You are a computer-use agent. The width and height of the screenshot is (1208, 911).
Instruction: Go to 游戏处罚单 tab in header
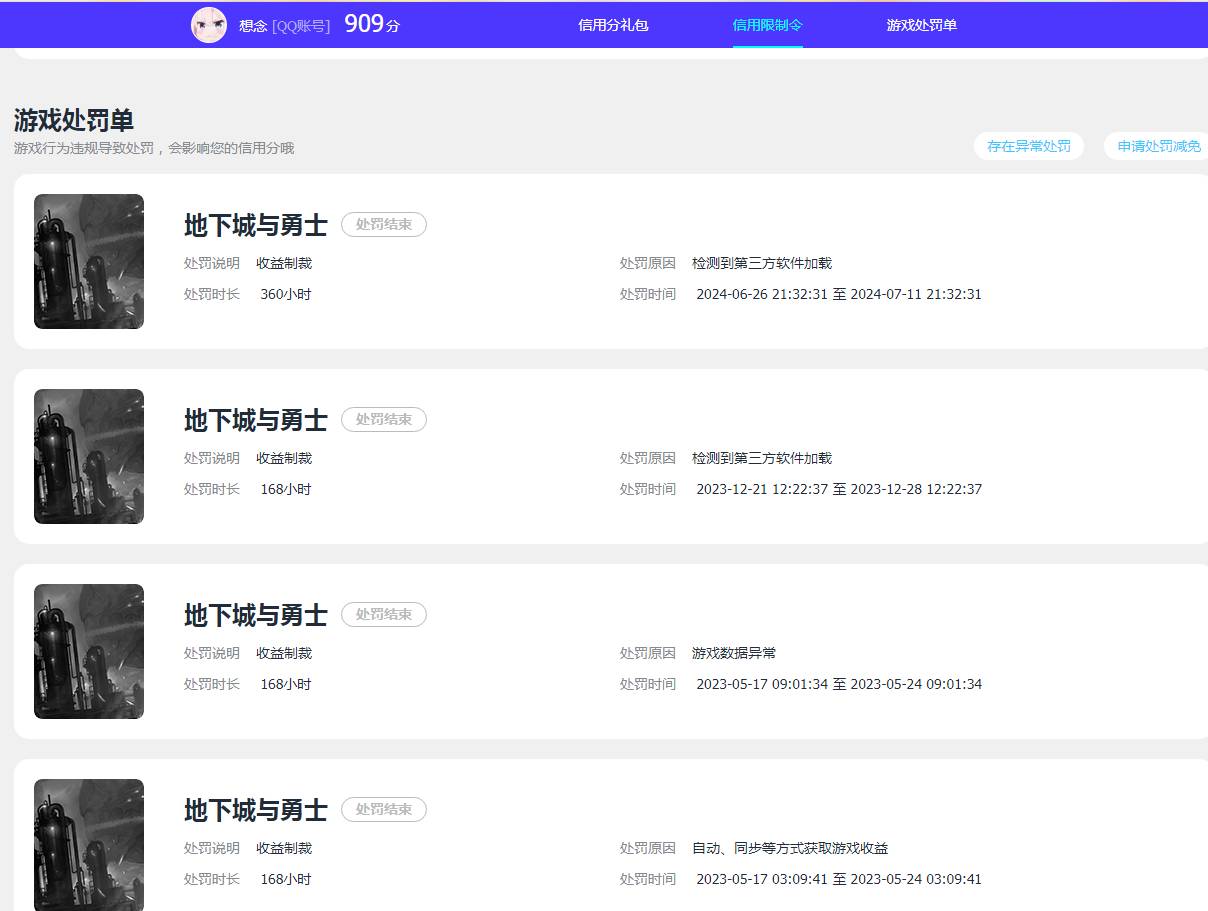pyautogui.click(x=921, y=25)
